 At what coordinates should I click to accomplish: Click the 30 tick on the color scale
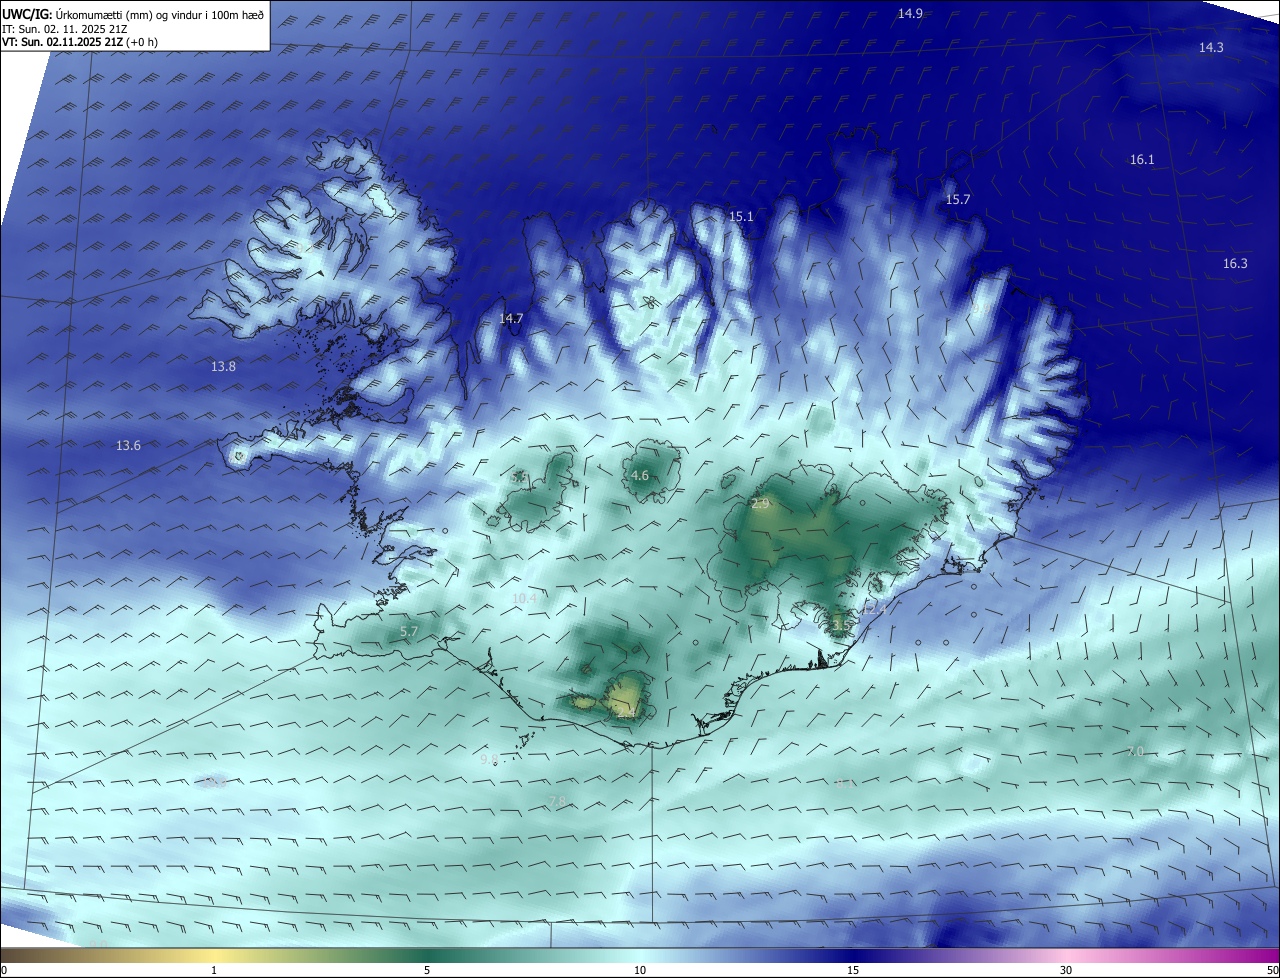(1066, 970)
